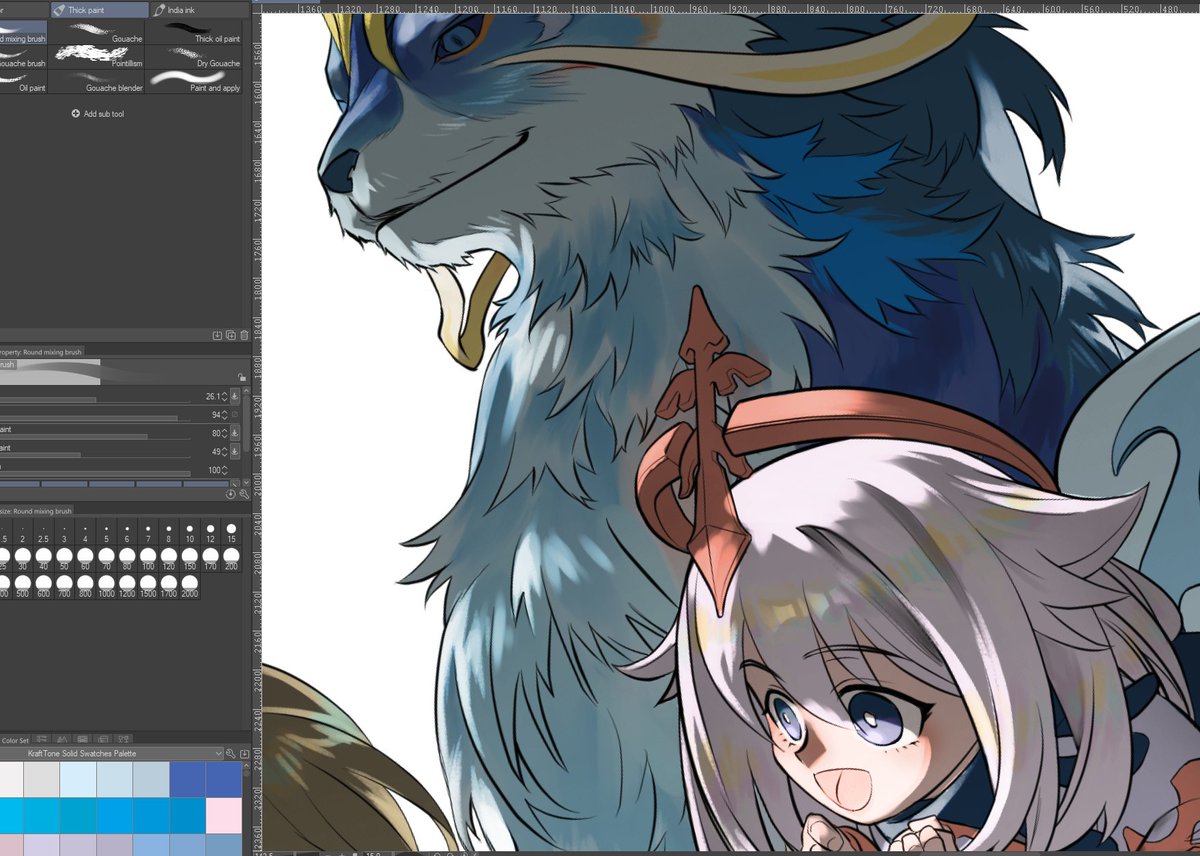The height and width of the screenshot is (856, 1200).
Task: Open brush size dynamics button beside 26.1
Action: (235, 397)
